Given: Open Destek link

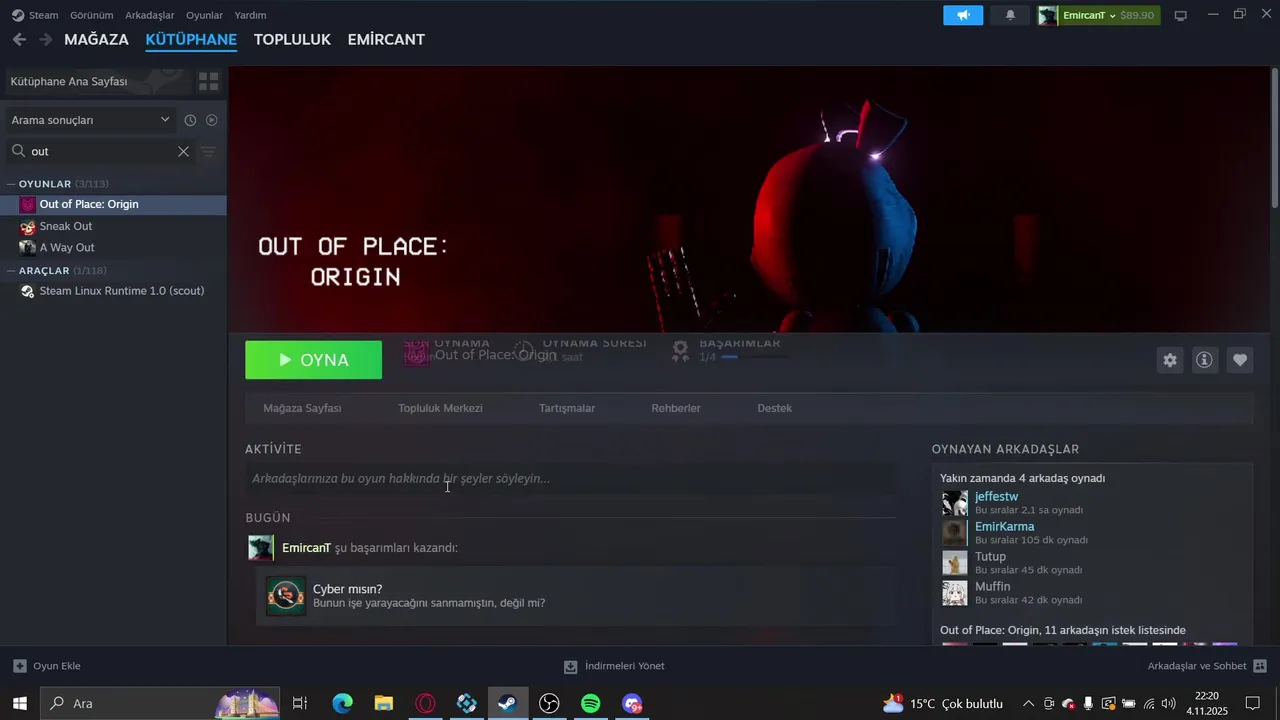Looking at the screenshot, I should tap(775, 408).
